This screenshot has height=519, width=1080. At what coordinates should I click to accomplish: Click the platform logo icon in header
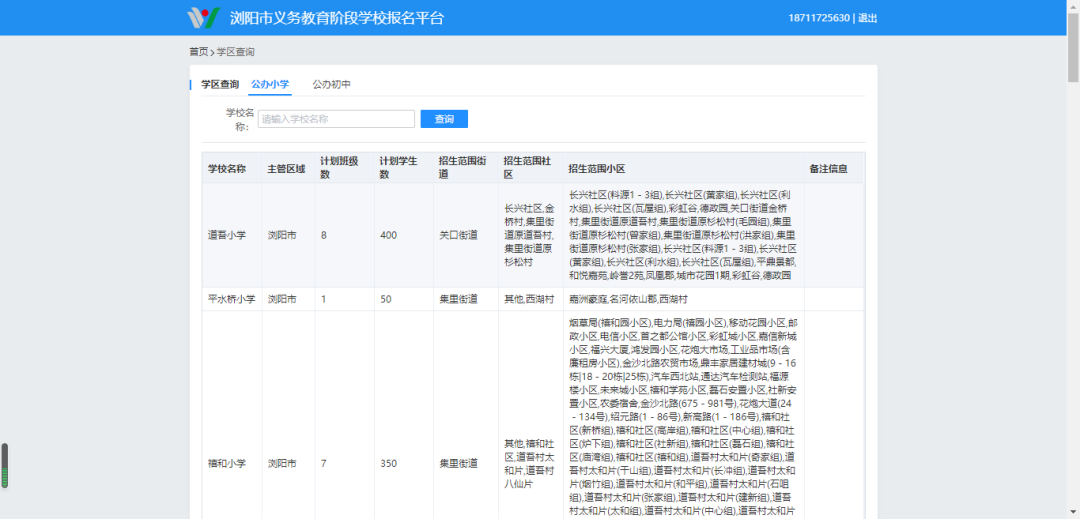(204, 18)
